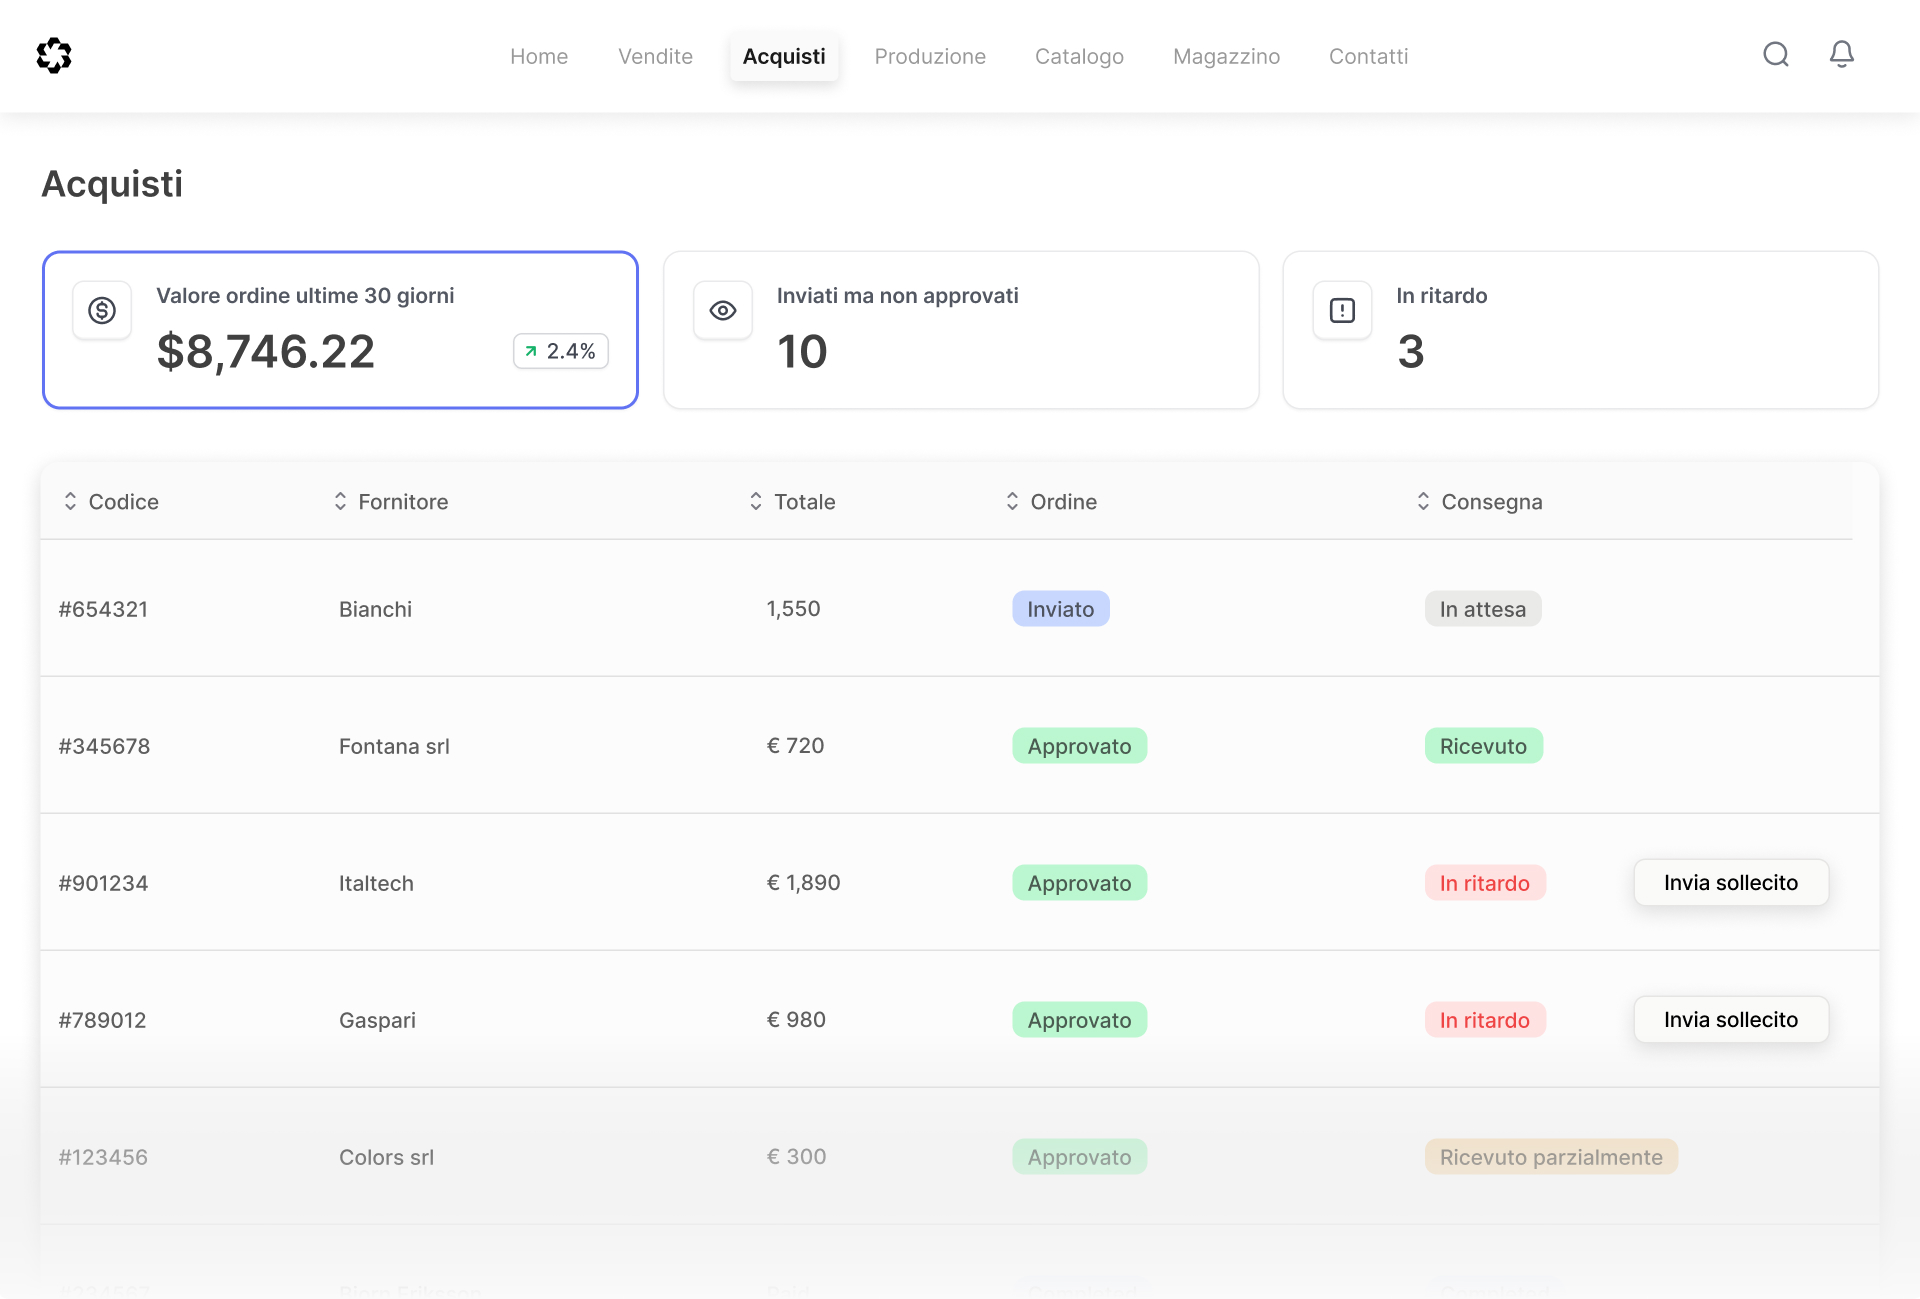This screenshot has width=1920, height=1299.
Task: Sort table by Consegna column
Action: coord(1479,502)
